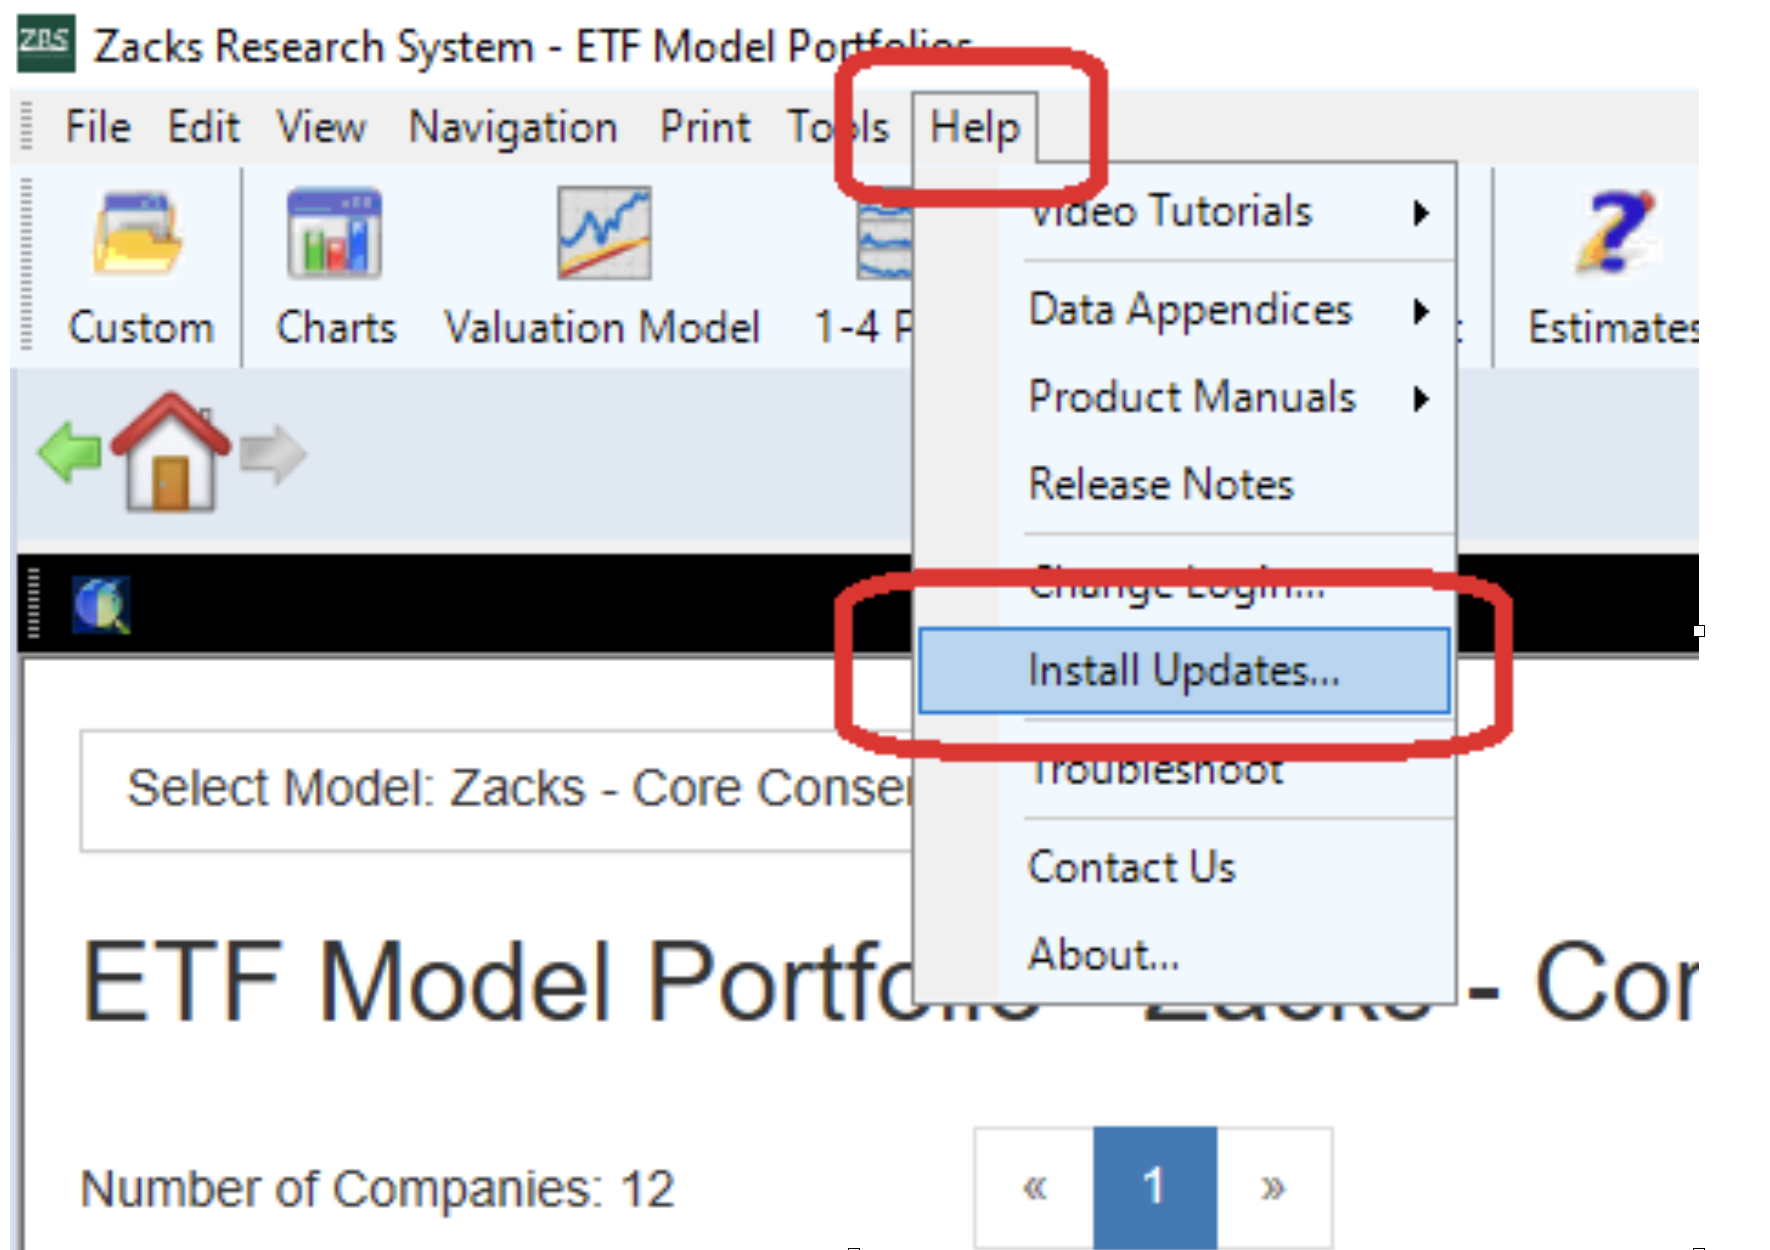Open the File menu
The image size is (1770, 1250).
point(98,127)
